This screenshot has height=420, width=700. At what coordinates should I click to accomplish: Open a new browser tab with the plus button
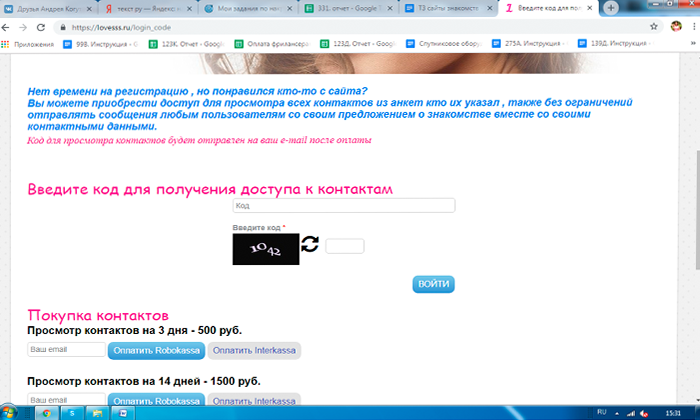[611, 8]
